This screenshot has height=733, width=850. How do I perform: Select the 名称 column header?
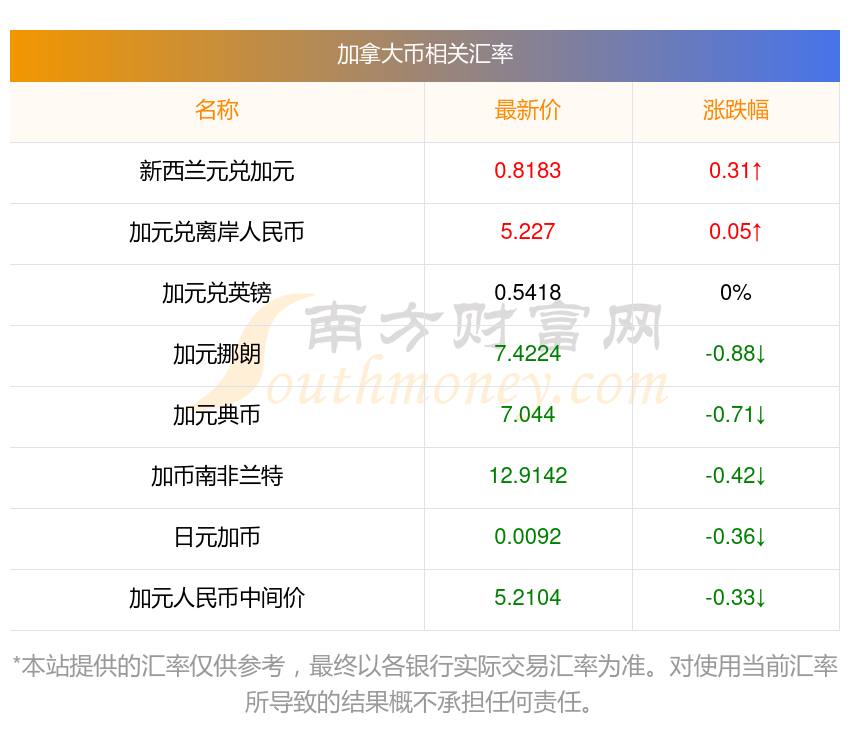click(217, 110)
